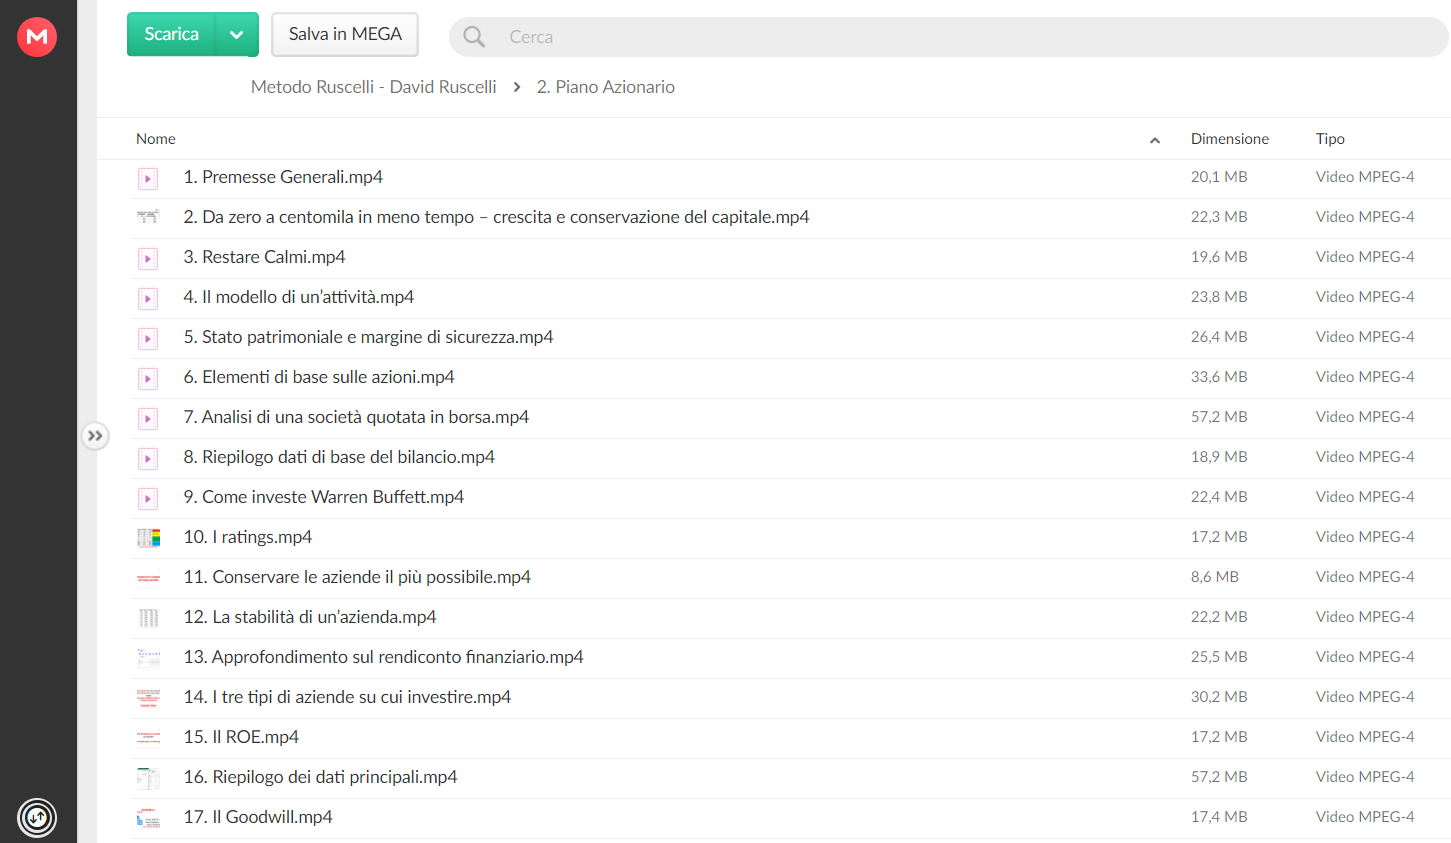Toggle sort order arrow in Nome column
The height and width of the screenshot is (843, 1451).
pos(1155,140)
